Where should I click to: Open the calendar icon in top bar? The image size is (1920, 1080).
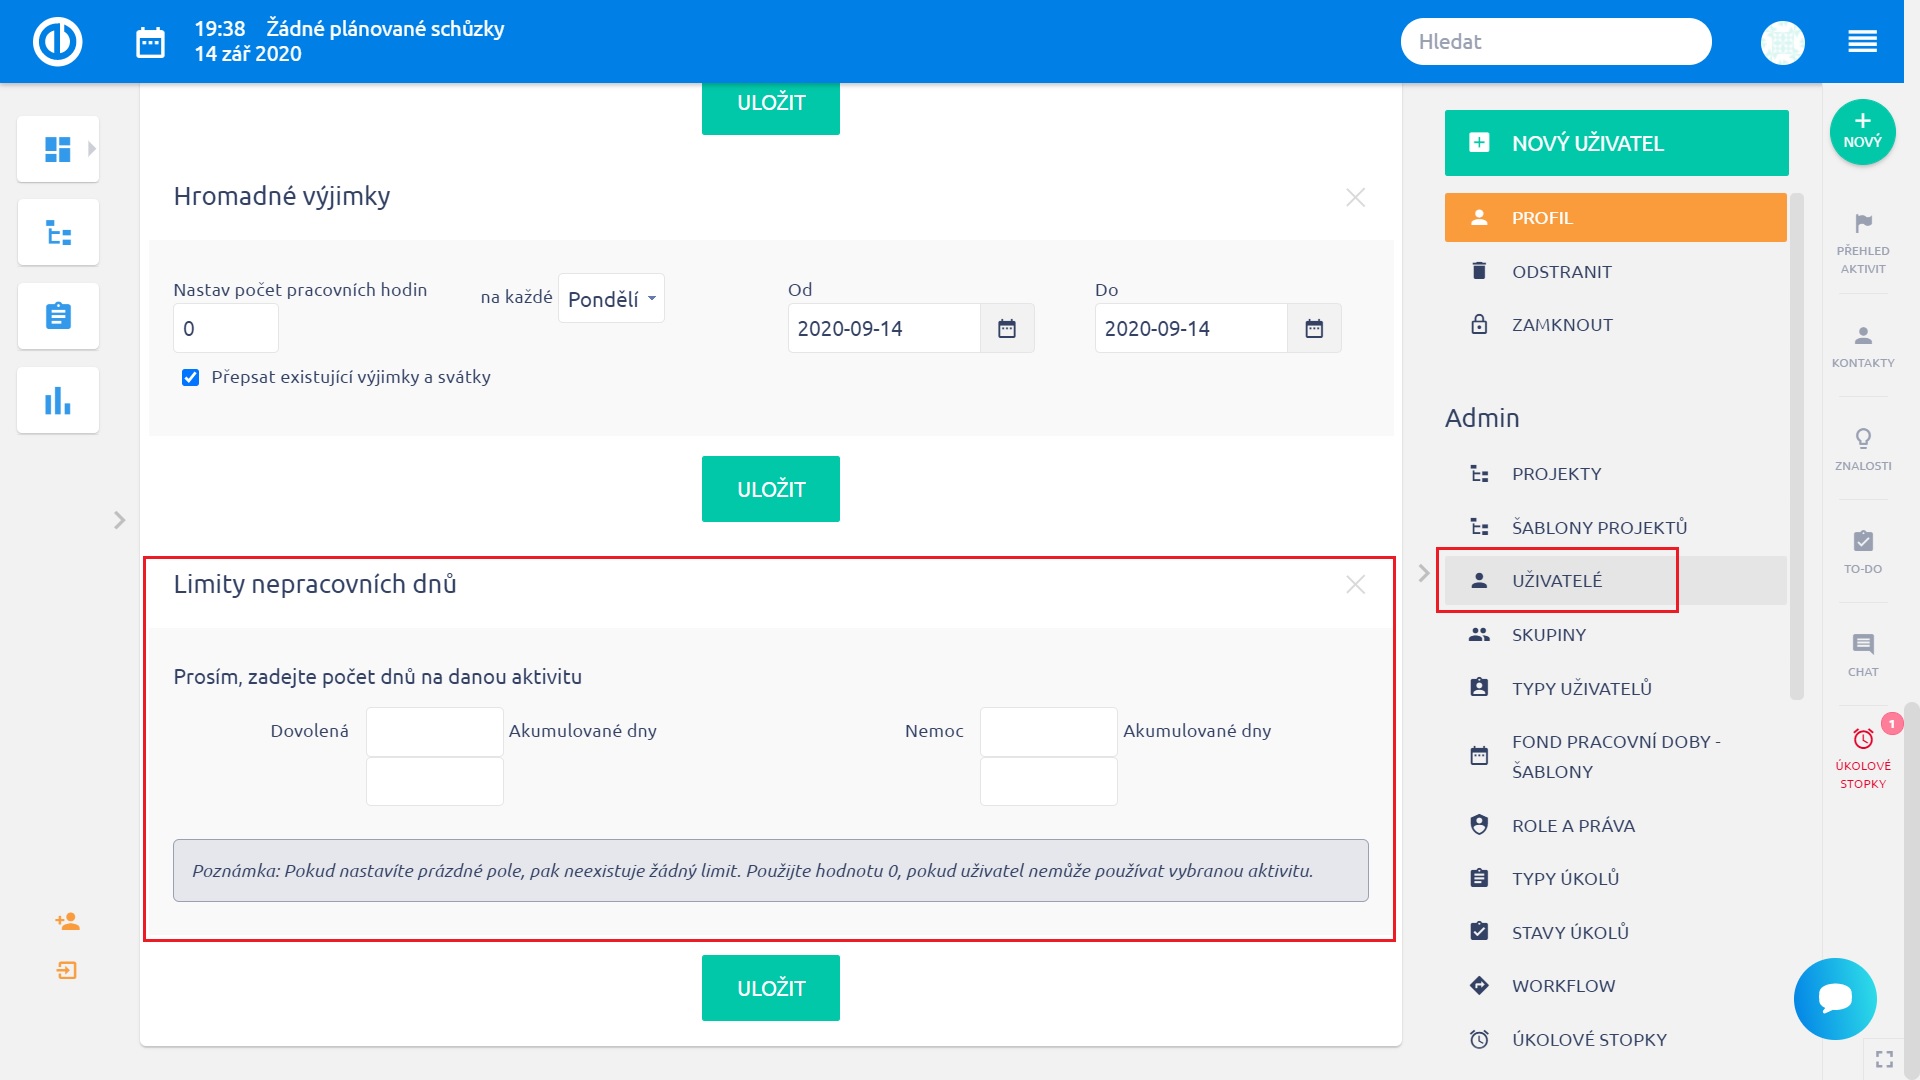(150, 42)
